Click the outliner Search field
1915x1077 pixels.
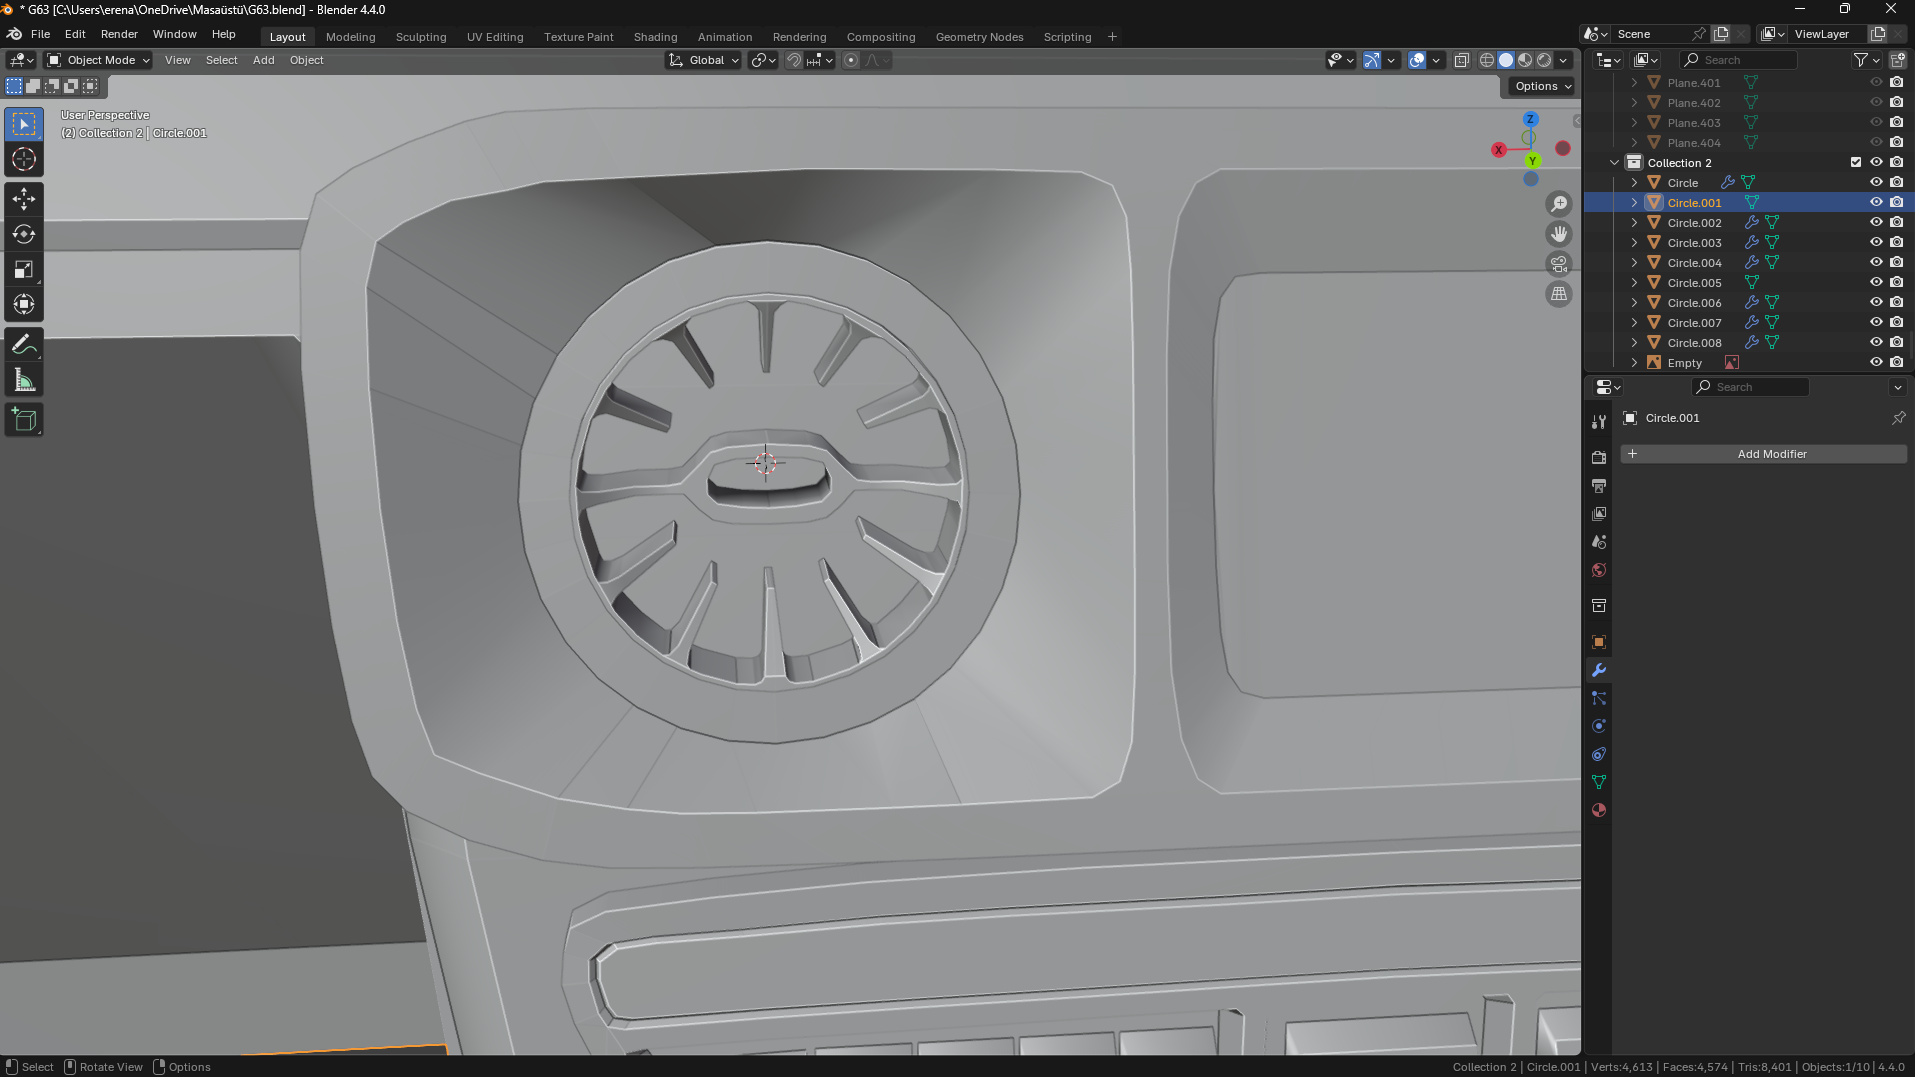1738,60
